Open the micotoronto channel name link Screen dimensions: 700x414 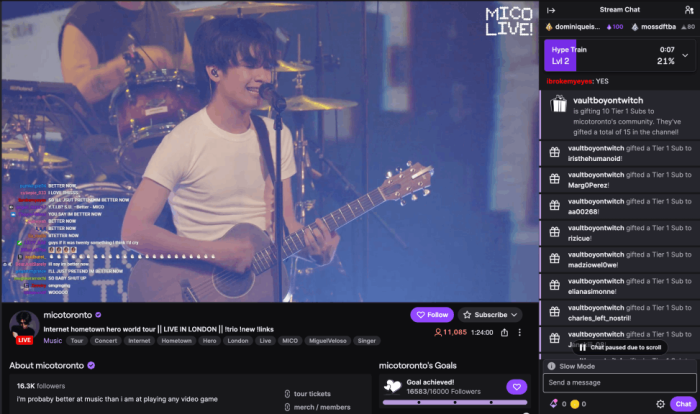[68, 315]
